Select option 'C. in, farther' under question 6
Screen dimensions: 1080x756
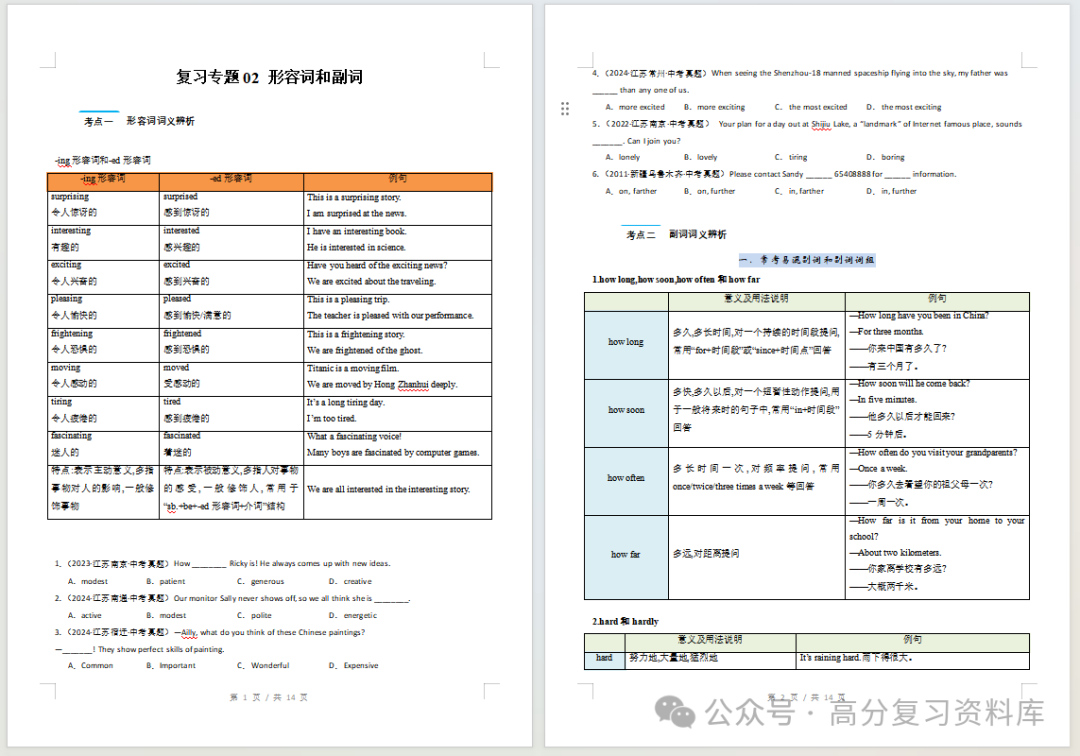click(799, 191)
